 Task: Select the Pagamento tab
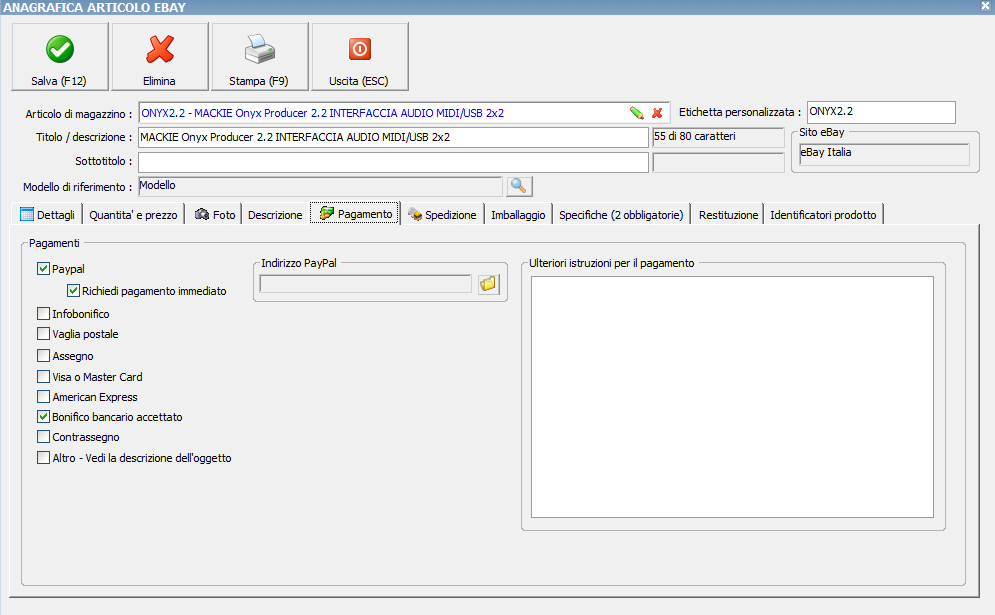coord(355,214)
